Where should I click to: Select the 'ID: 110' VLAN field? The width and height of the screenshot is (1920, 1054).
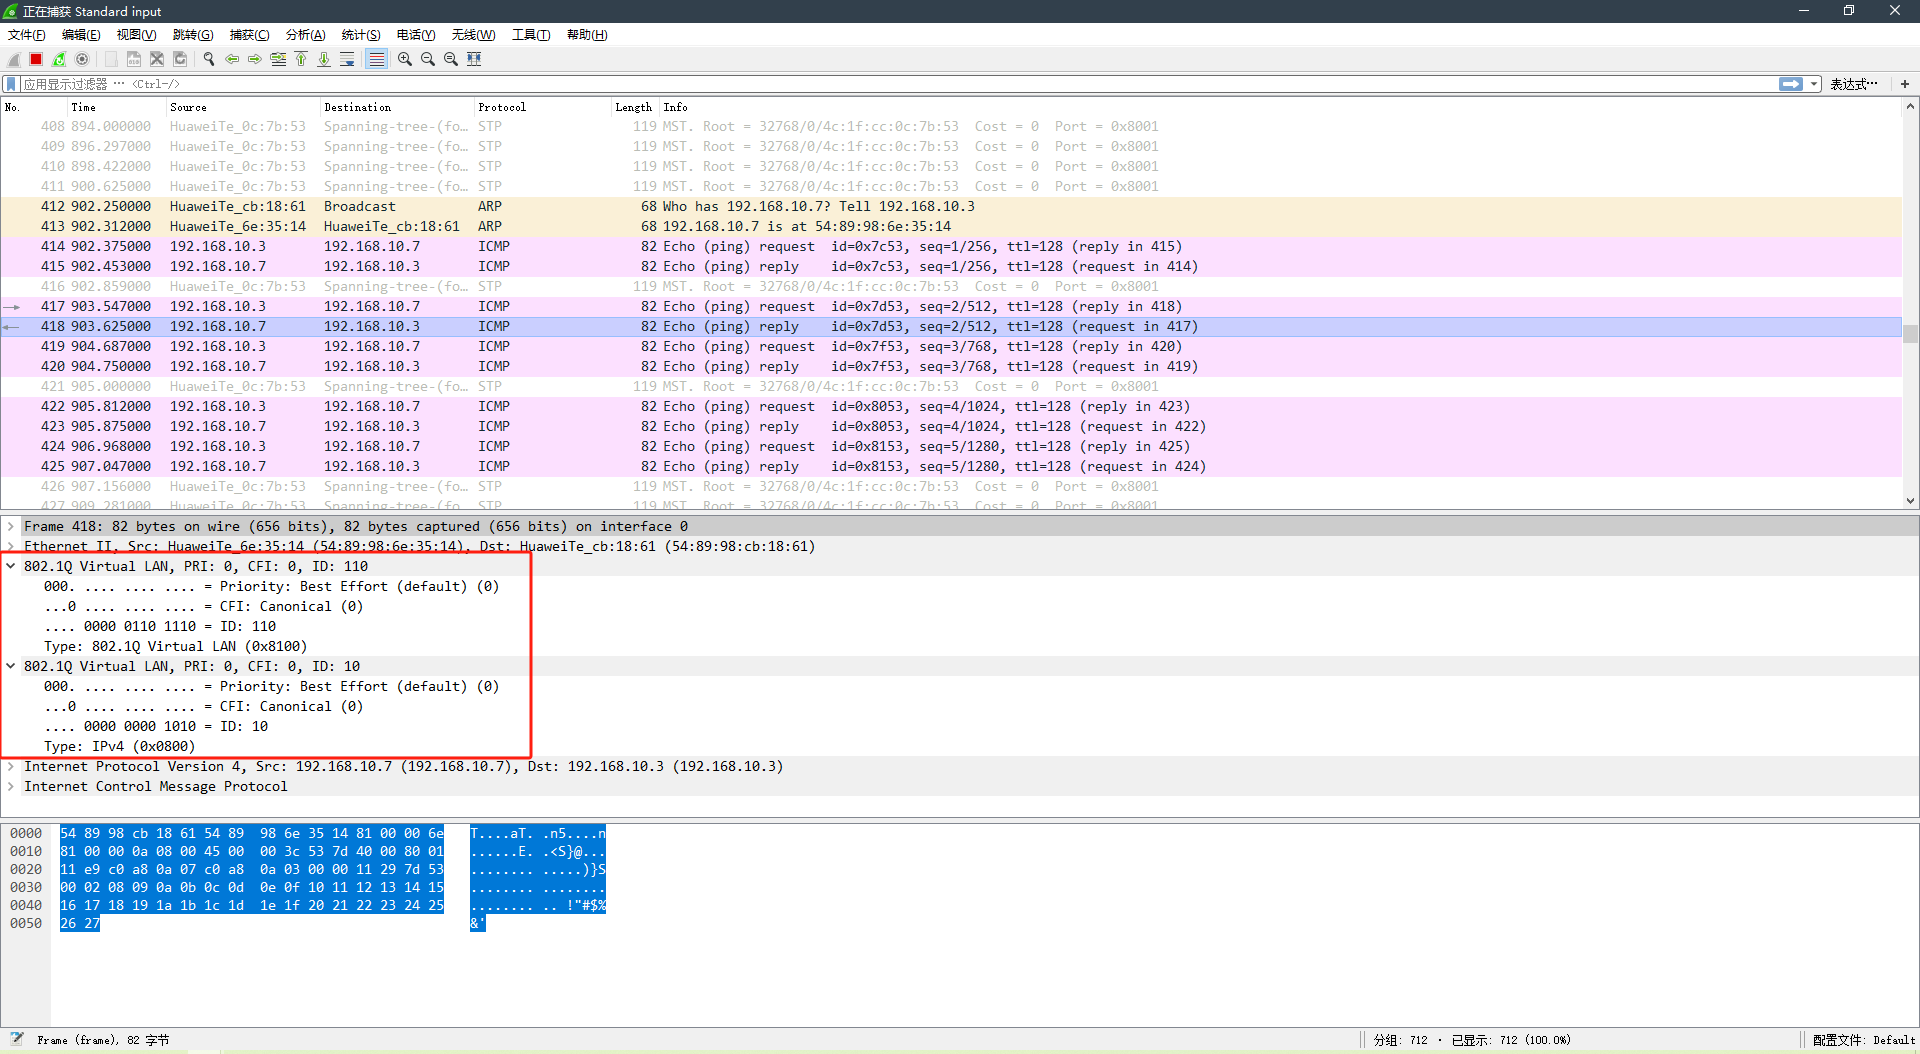[x=160, y=626]
